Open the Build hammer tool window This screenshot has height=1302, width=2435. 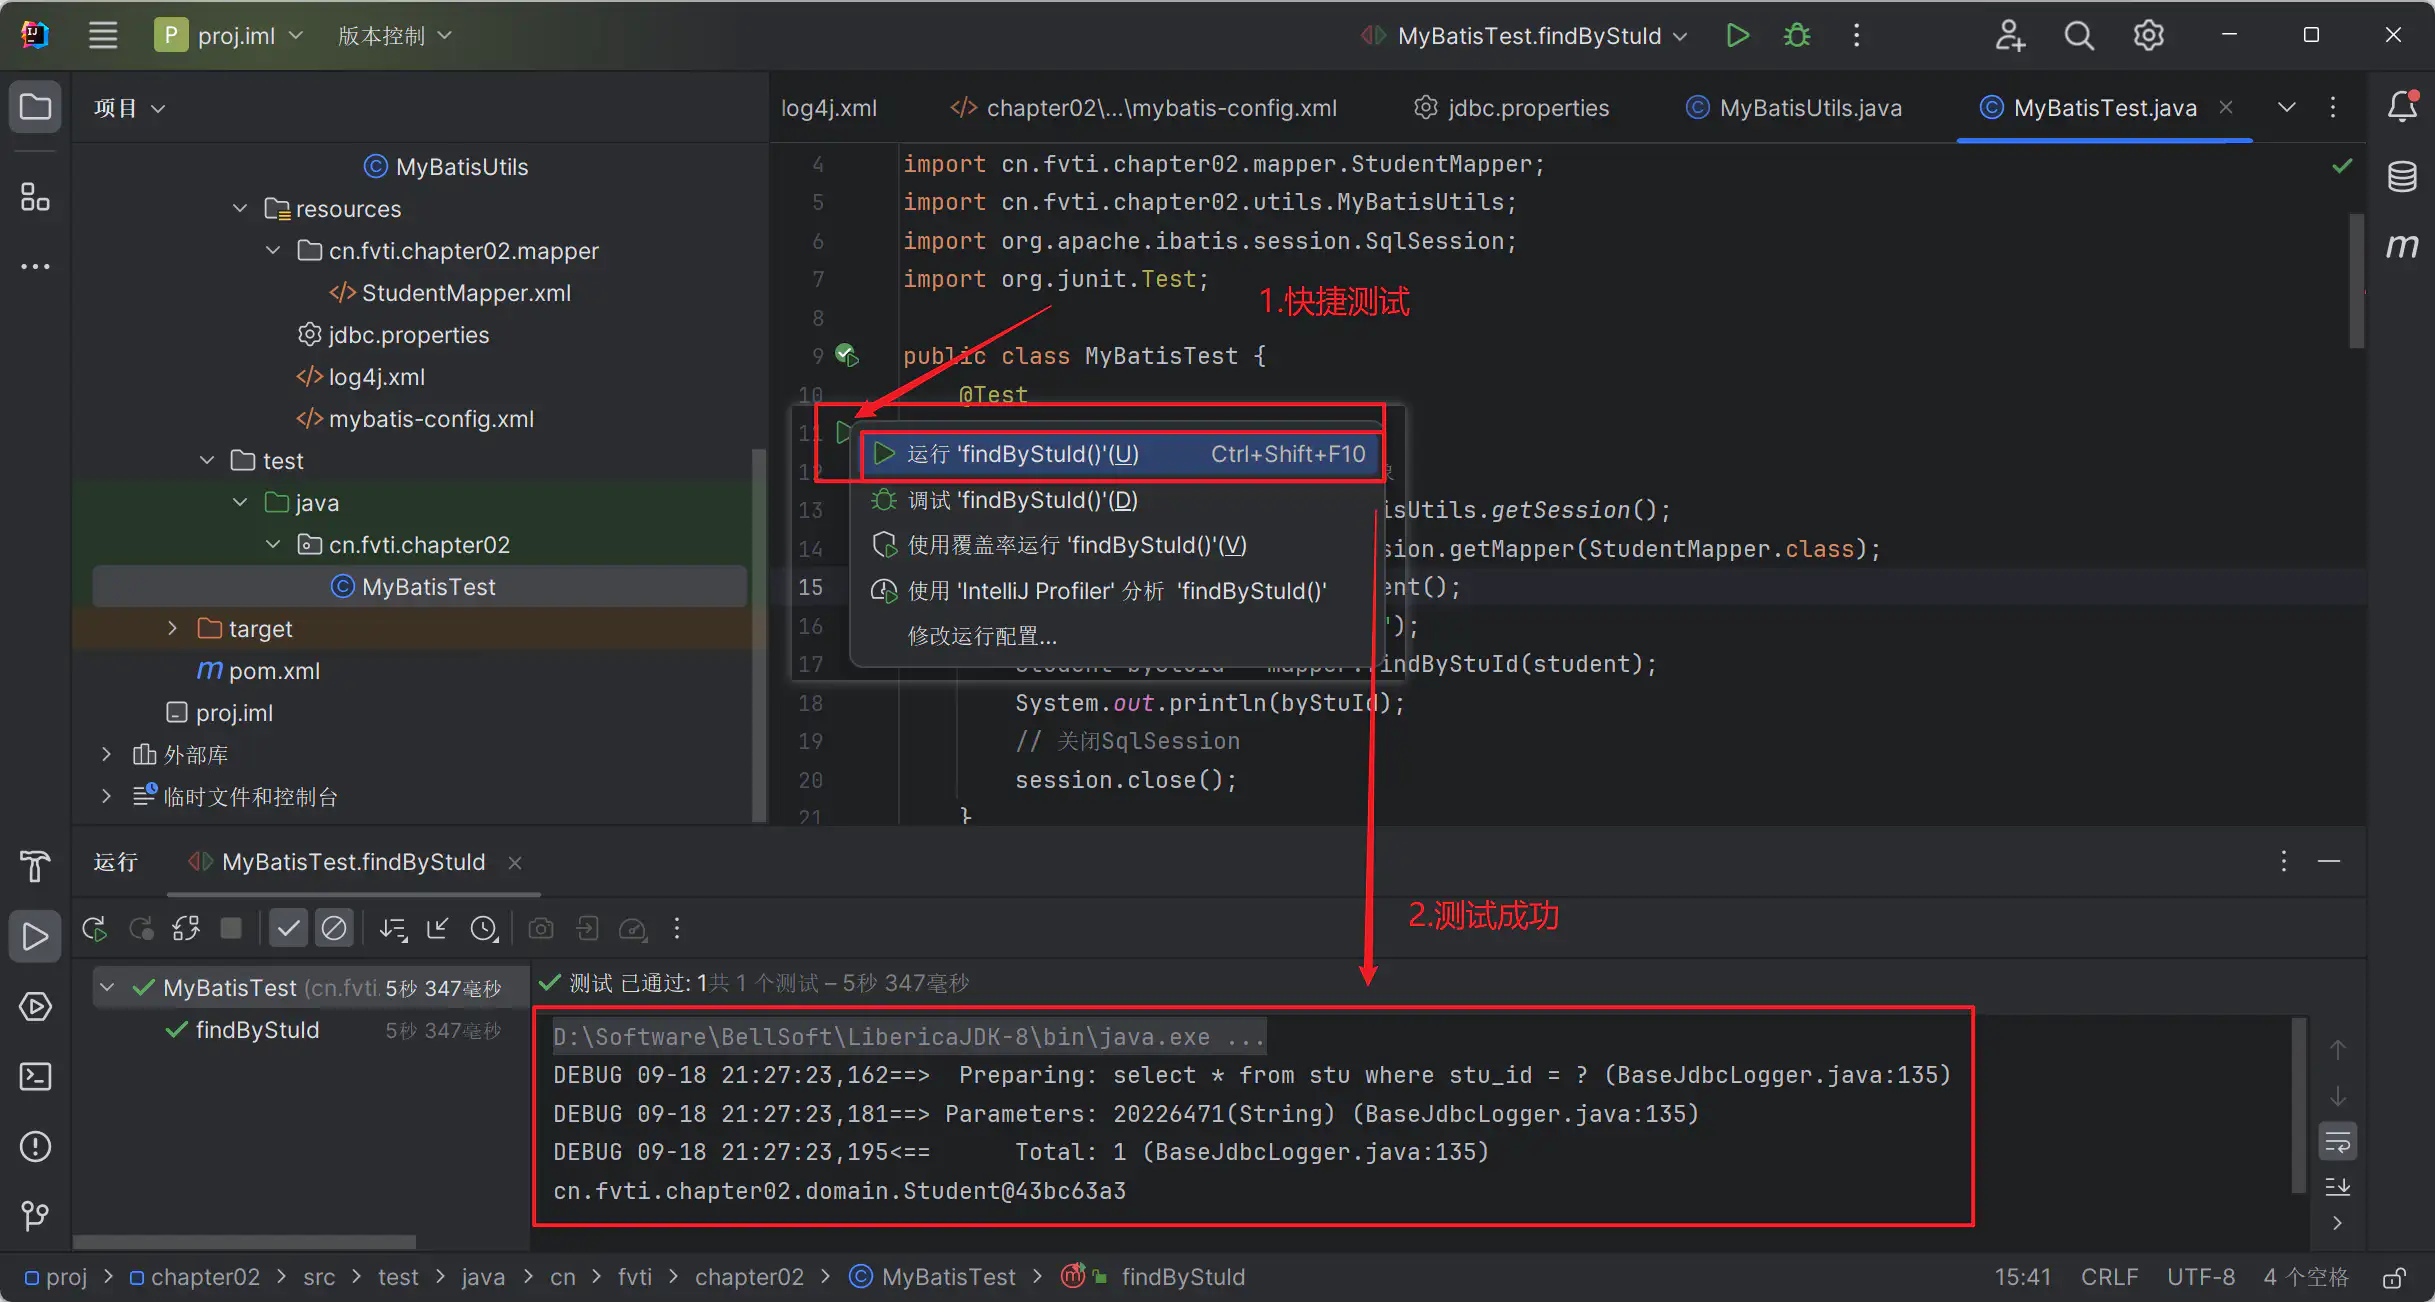coord(35,866)
